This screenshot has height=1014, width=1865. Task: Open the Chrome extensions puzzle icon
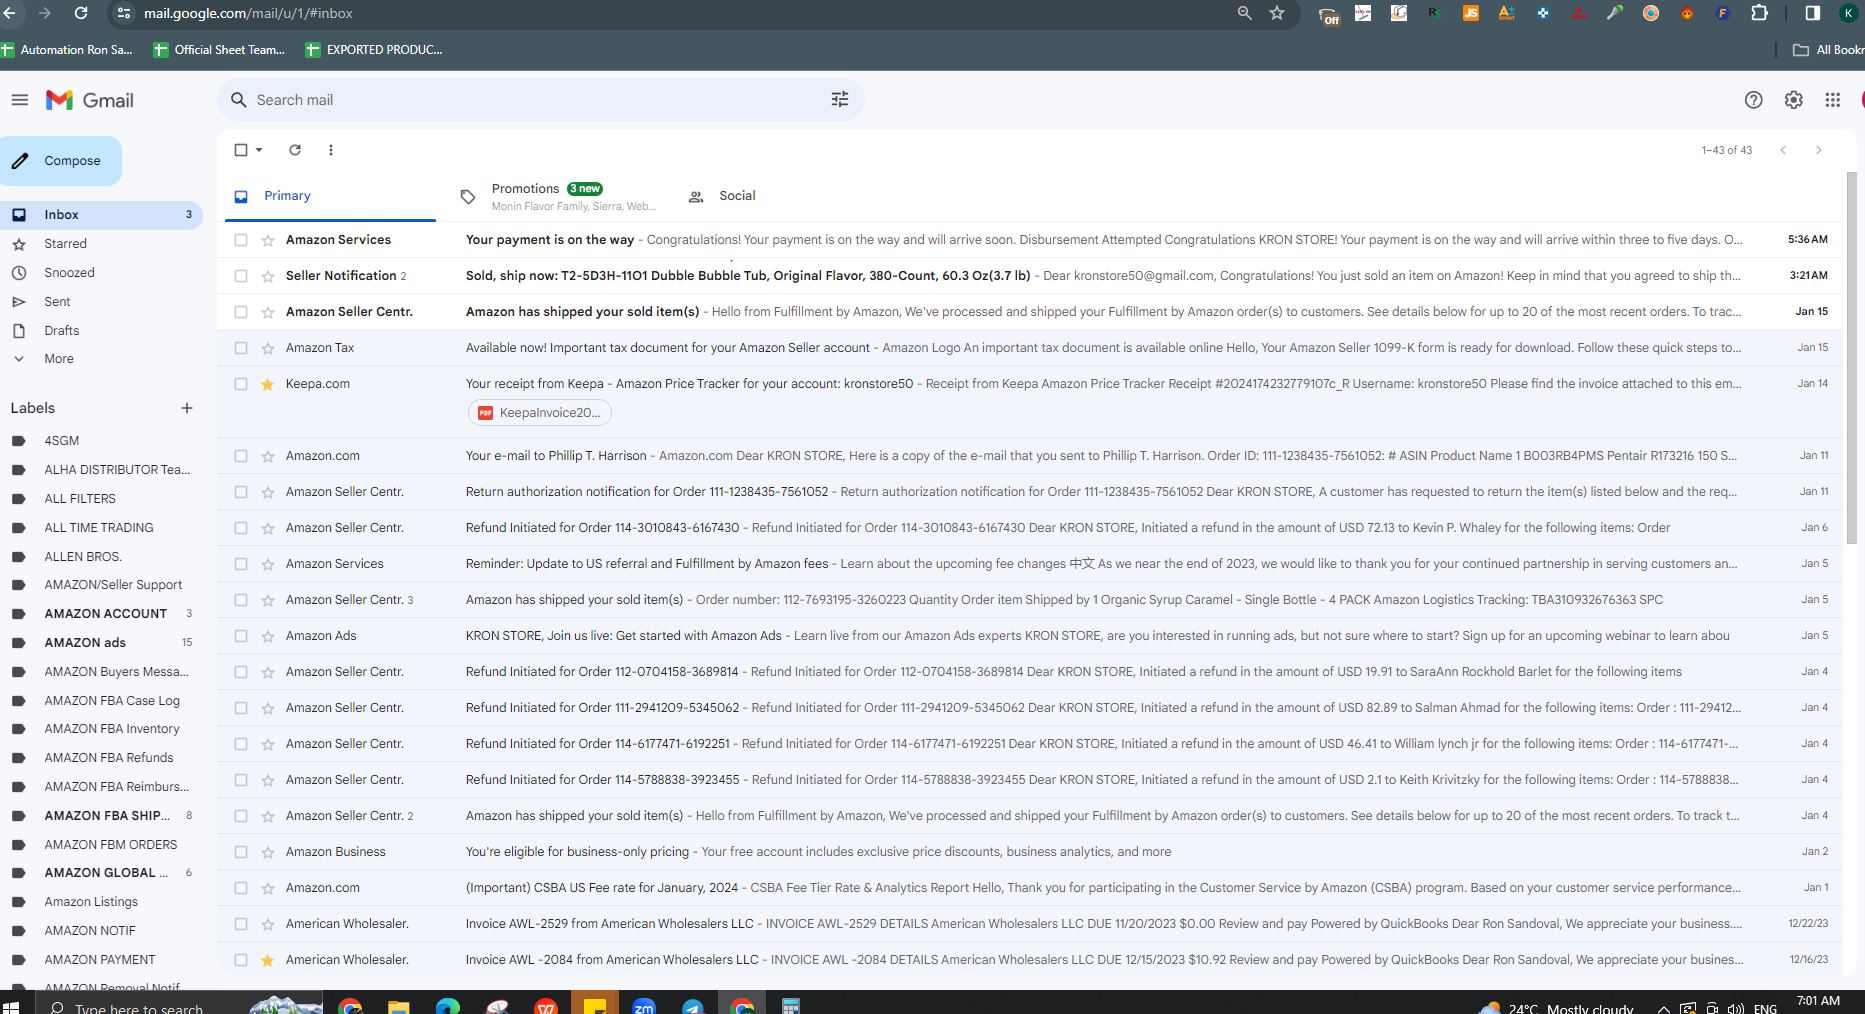(x=1759, y=13)
